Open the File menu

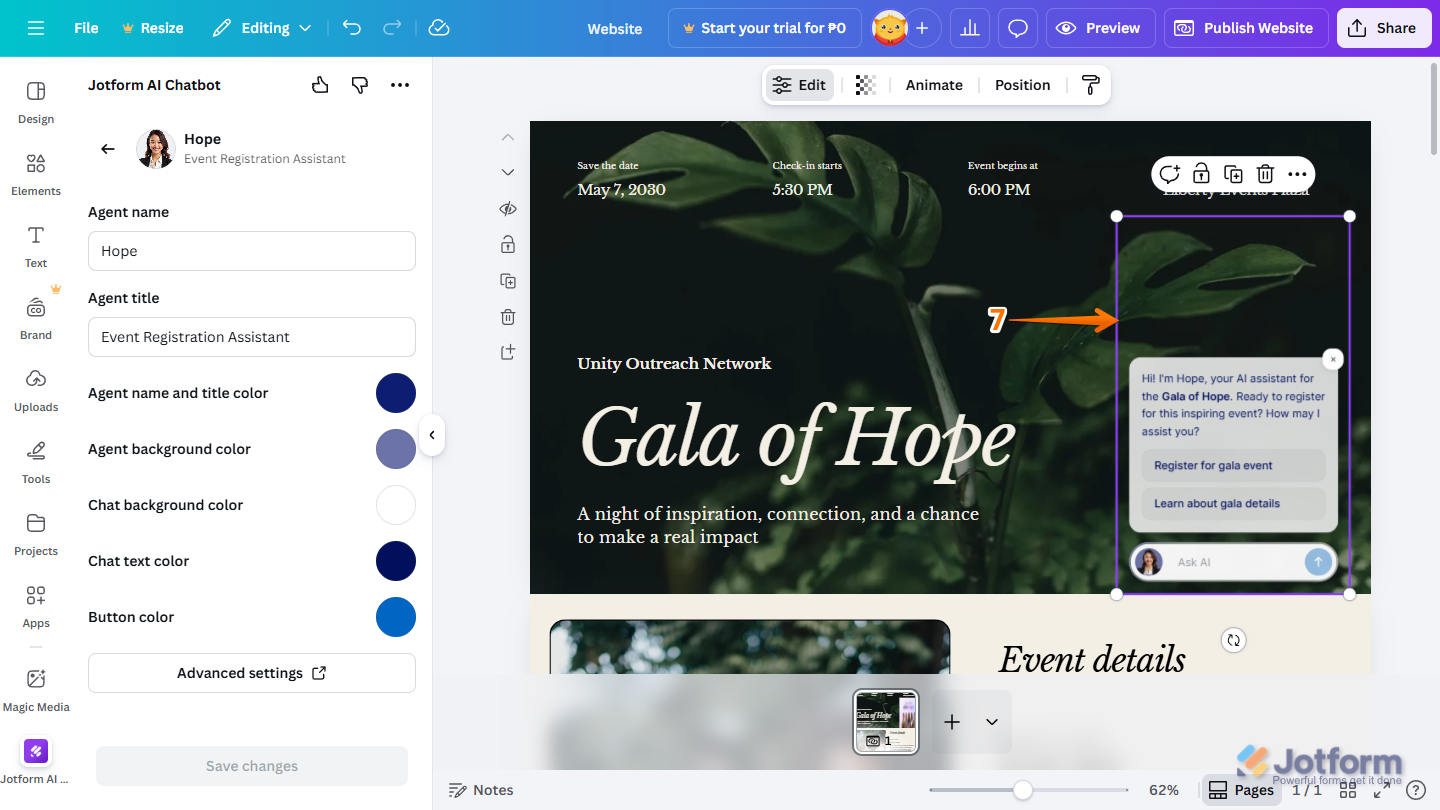pyautogui.click(x=85, y=27)
